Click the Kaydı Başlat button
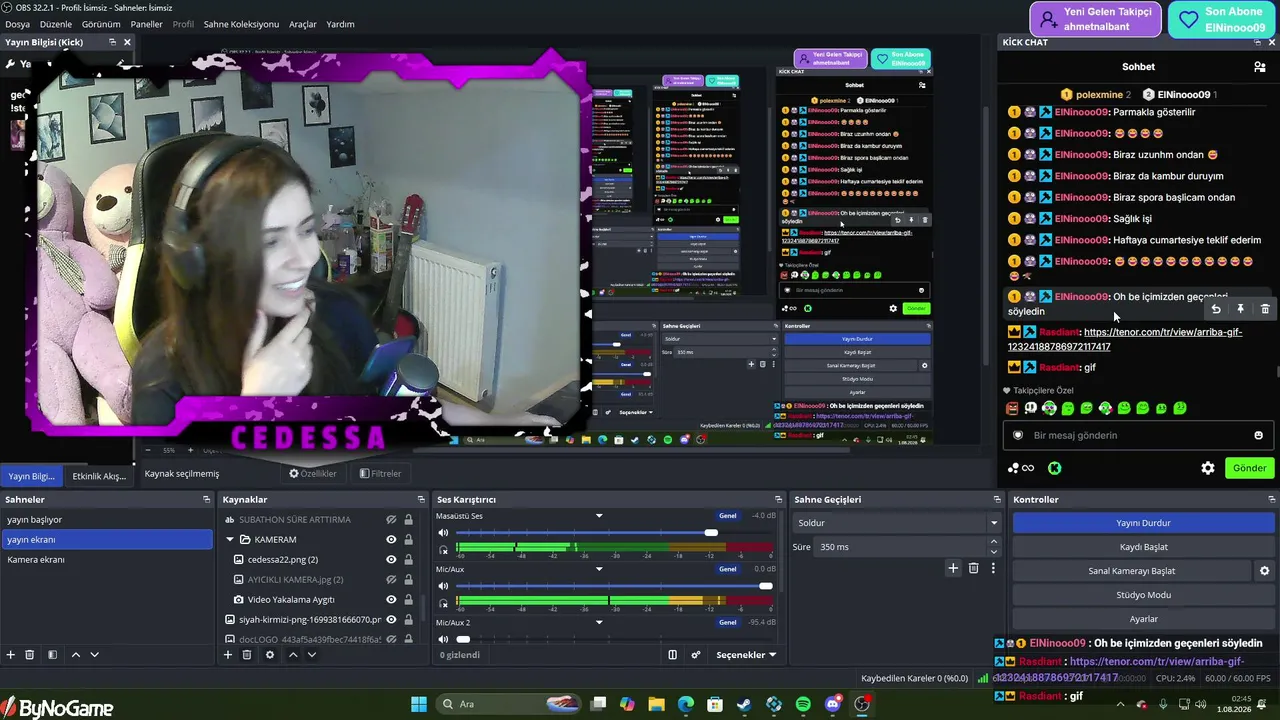Viewport: 1280px width, 720px height. (x=1143, y=547)
